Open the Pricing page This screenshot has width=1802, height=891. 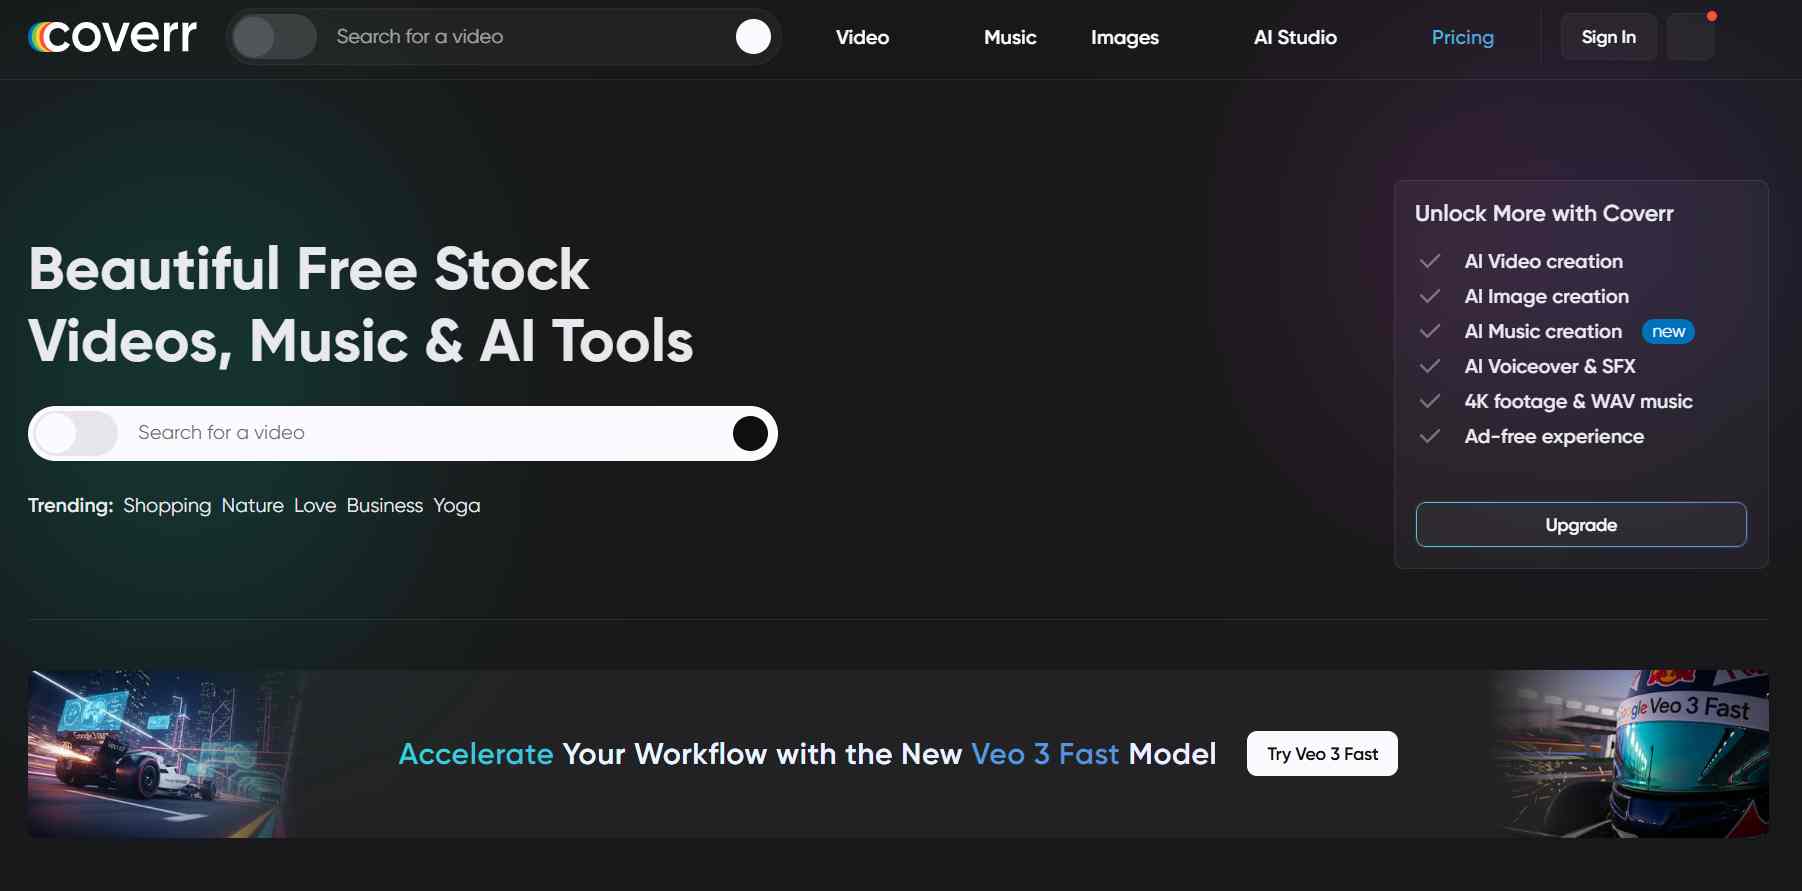pos(1462,37)
